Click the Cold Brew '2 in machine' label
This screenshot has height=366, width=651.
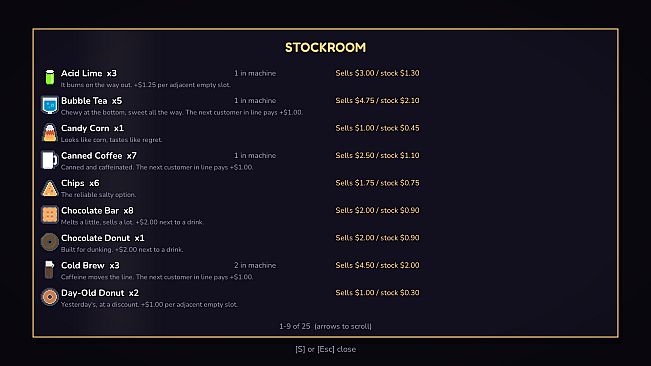255,265
